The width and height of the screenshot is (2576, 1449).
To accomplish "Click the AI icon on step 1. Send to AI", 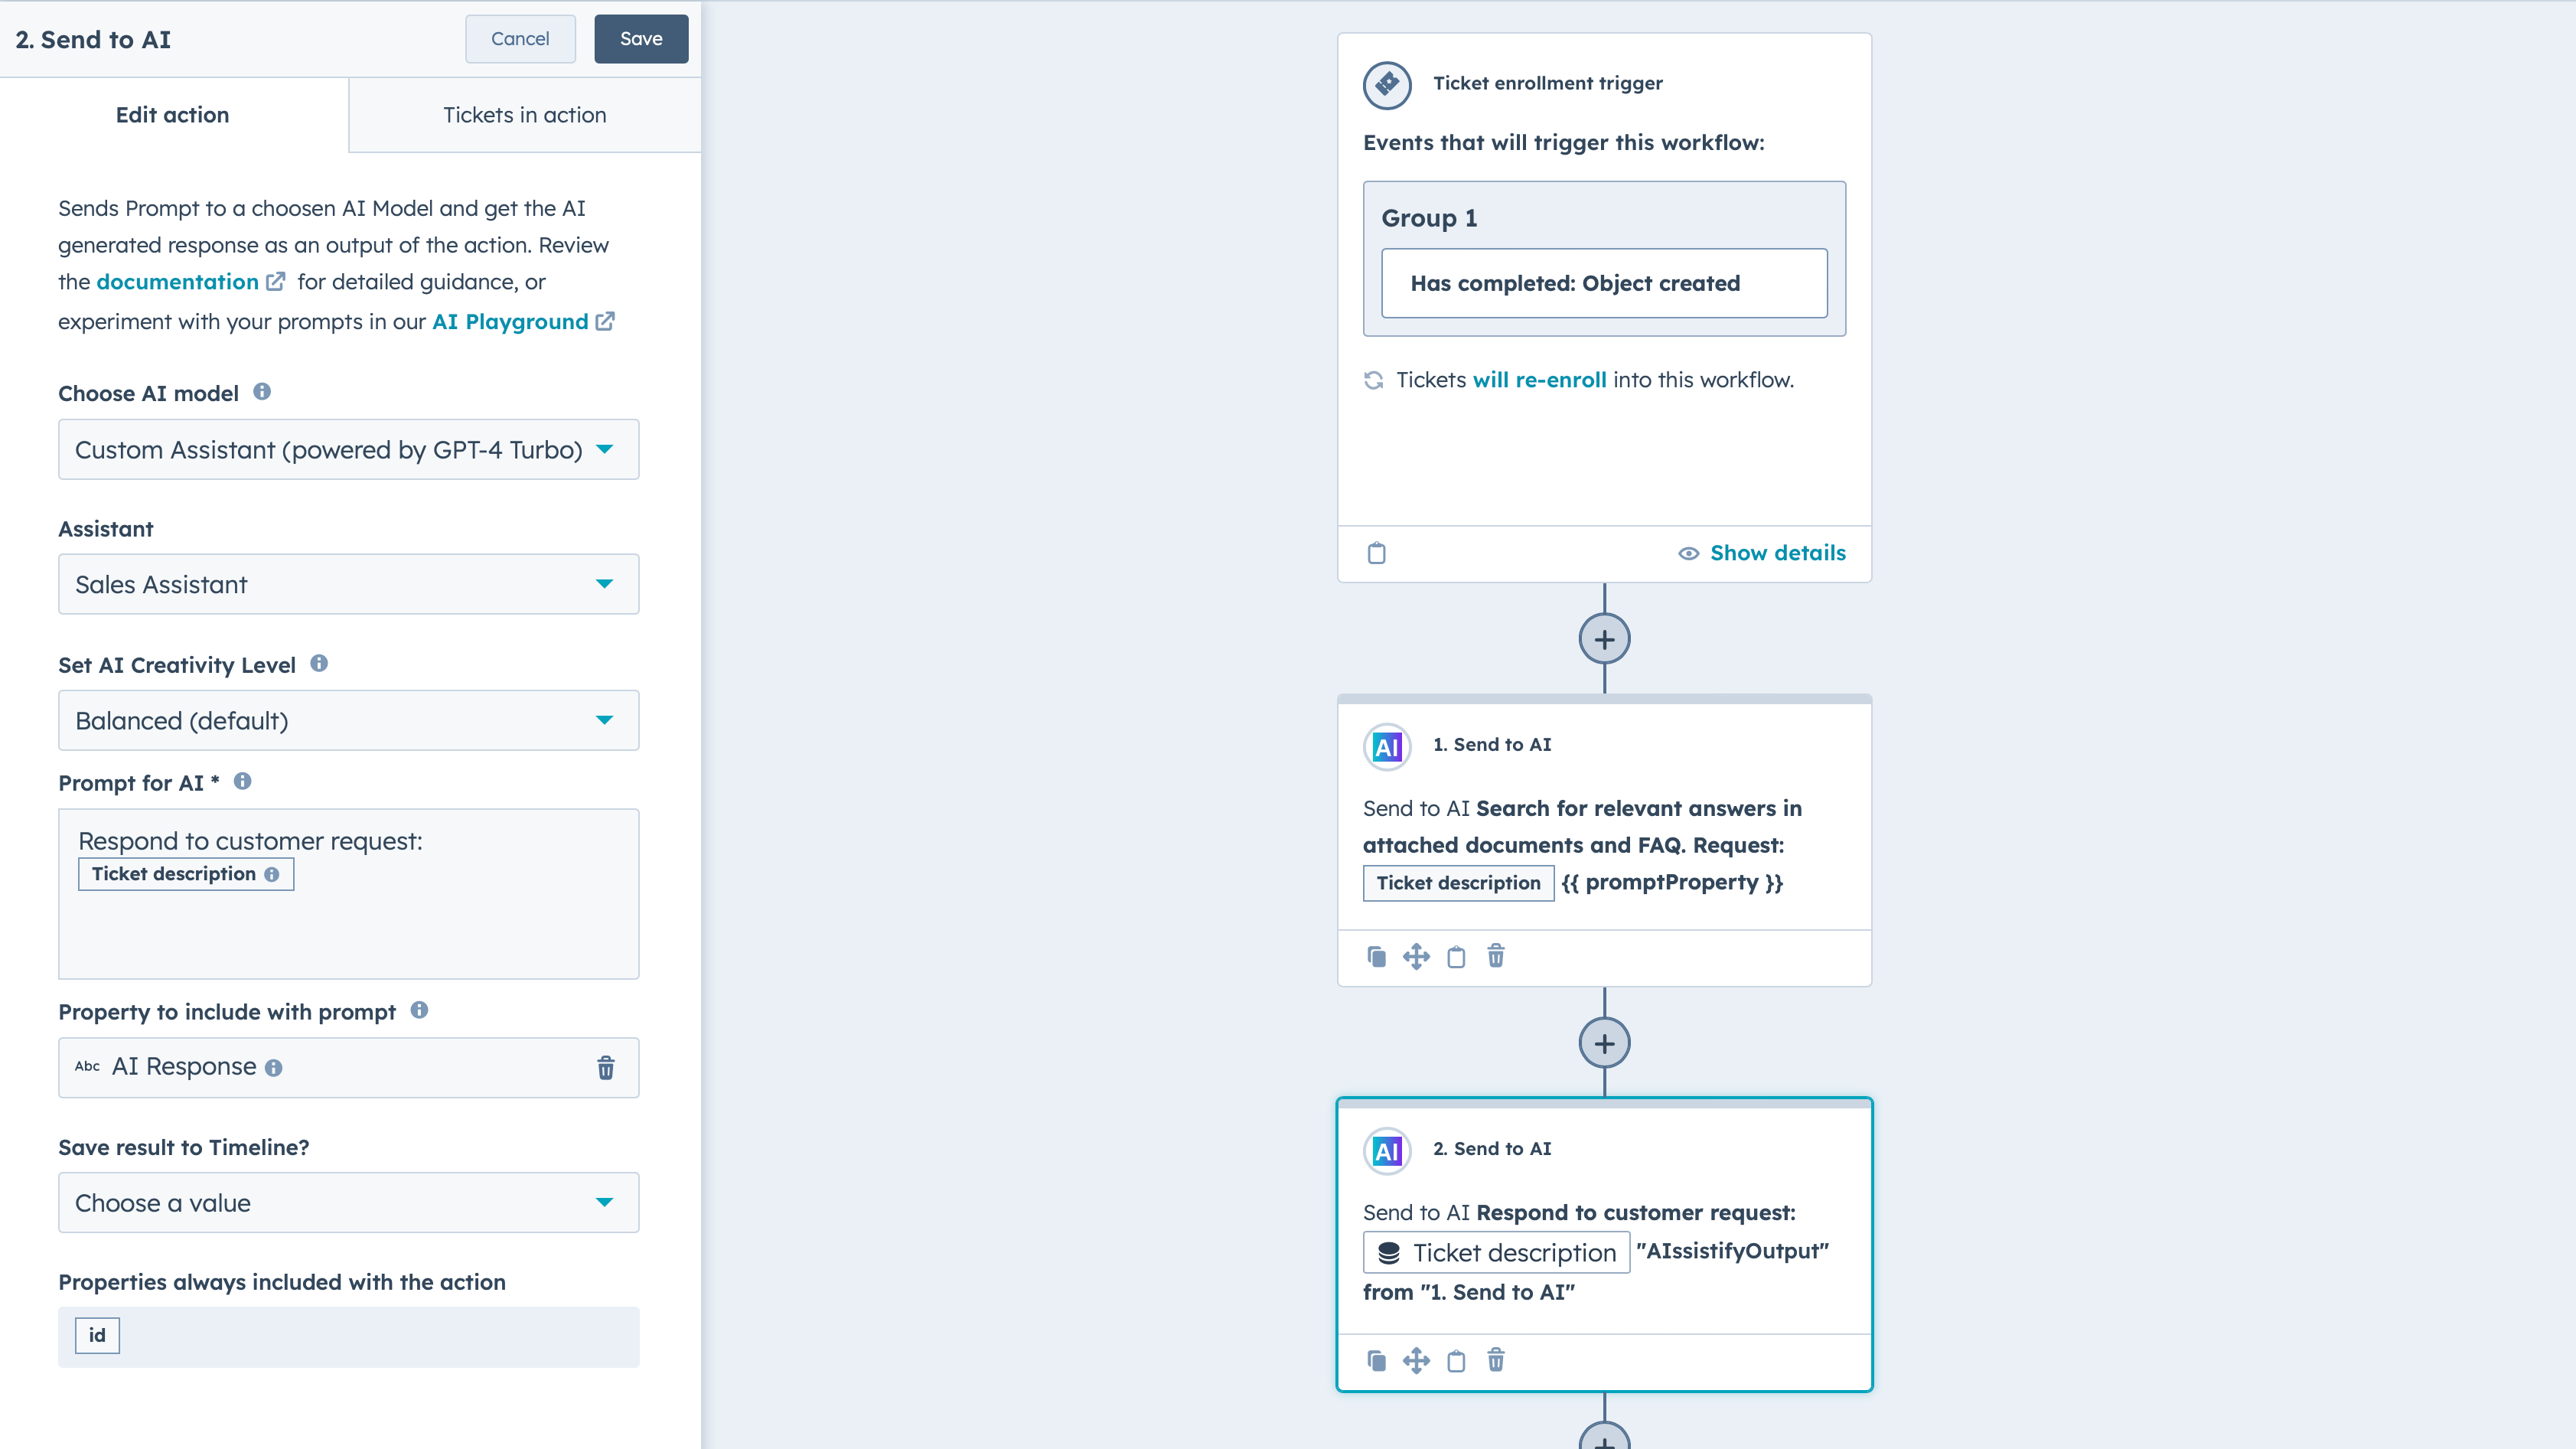I will click(1387, 747).
